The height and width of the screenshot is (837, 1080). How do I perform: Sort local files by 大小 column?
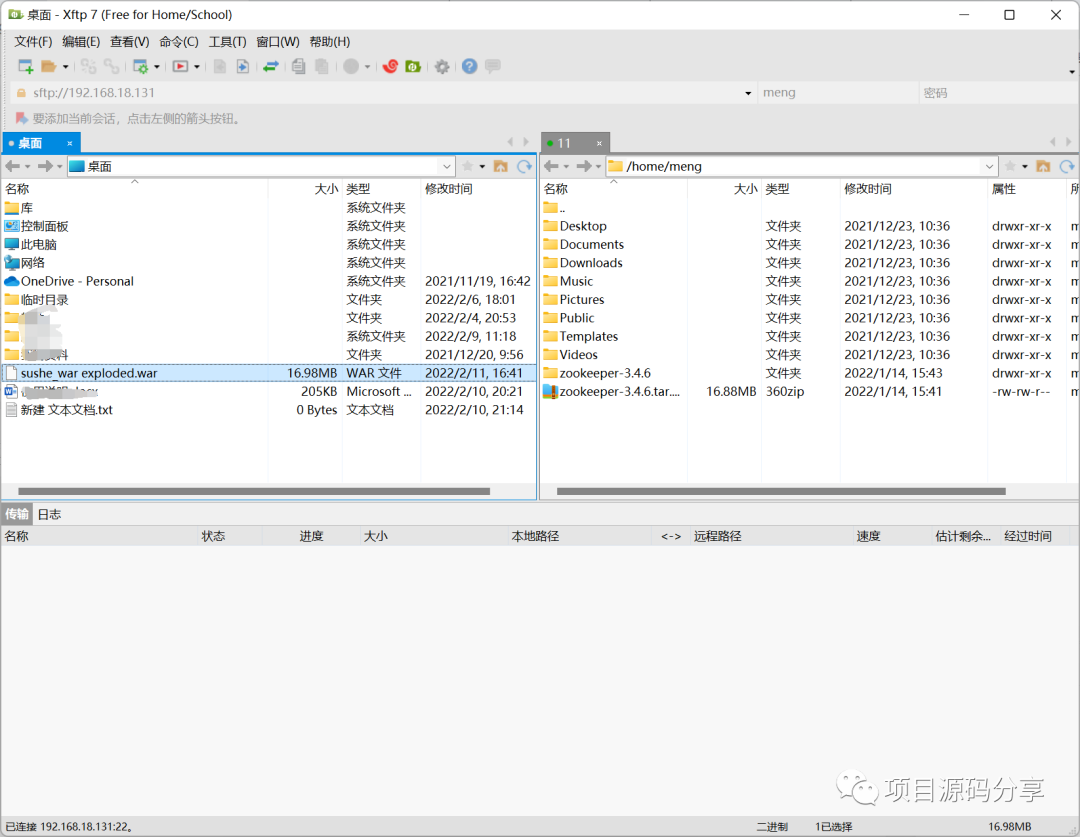[x=304, y=189]
